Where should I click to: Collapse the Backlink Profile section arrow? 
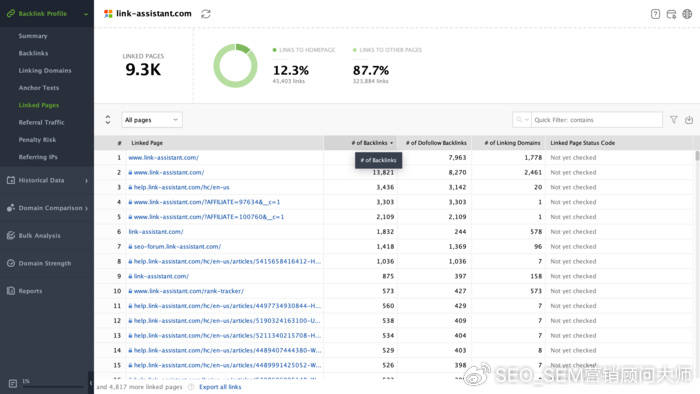point(86,14)
